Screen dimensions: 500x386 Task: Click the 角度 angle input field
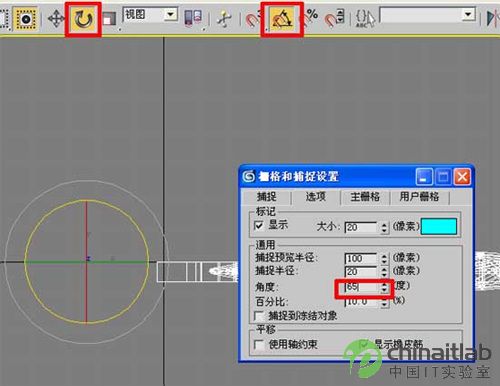coord(361,287)
